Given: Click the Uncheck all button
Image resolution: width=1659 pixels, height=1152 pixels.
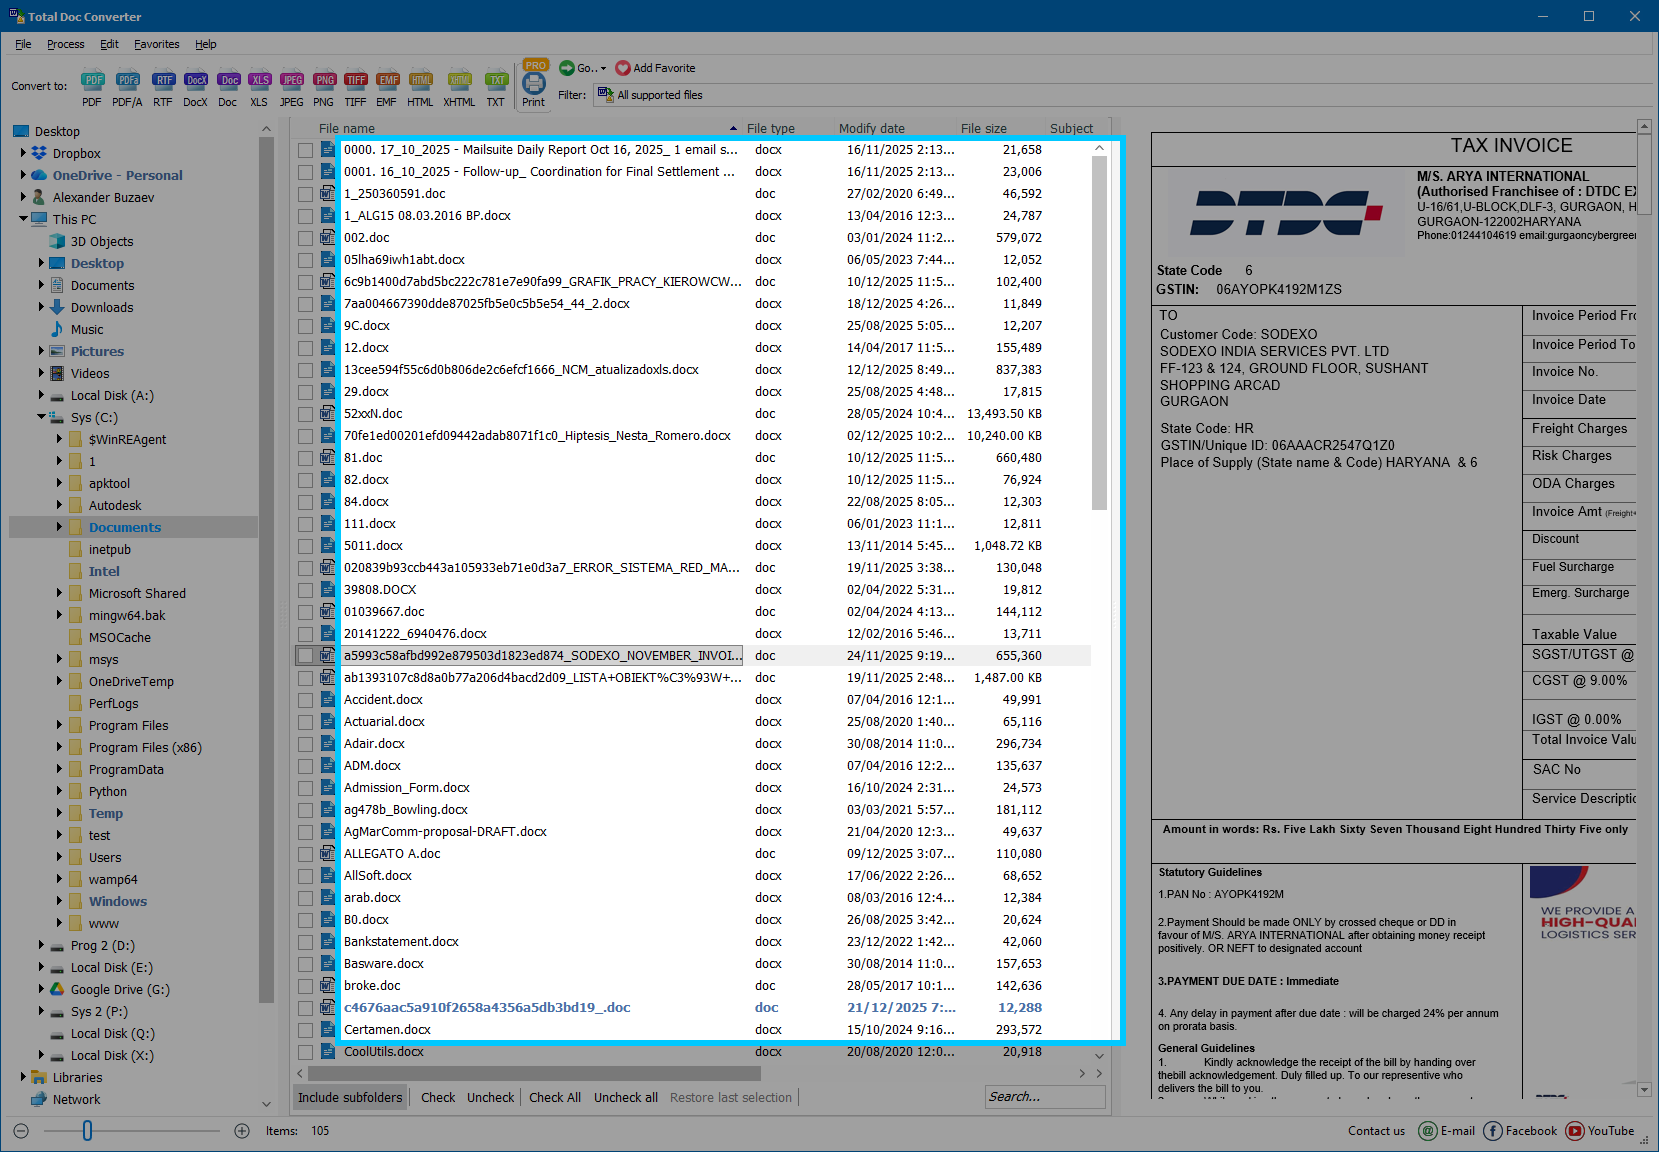Looking at the screenshot, I should point(625,1097).
